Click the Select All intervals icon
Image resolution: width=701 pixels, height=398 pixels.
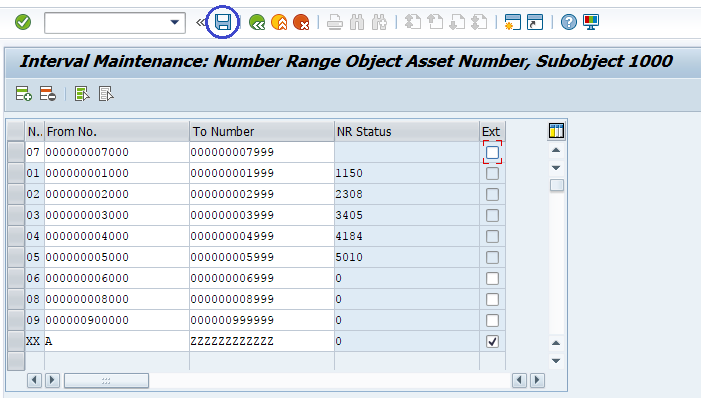click(x=82, y=94)
